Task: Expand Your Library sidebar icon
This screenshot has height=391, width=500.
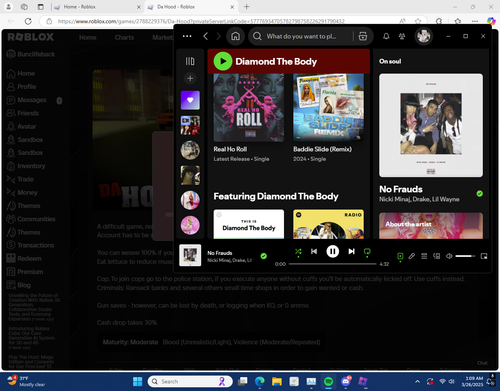Action: (x=190, y=61)
